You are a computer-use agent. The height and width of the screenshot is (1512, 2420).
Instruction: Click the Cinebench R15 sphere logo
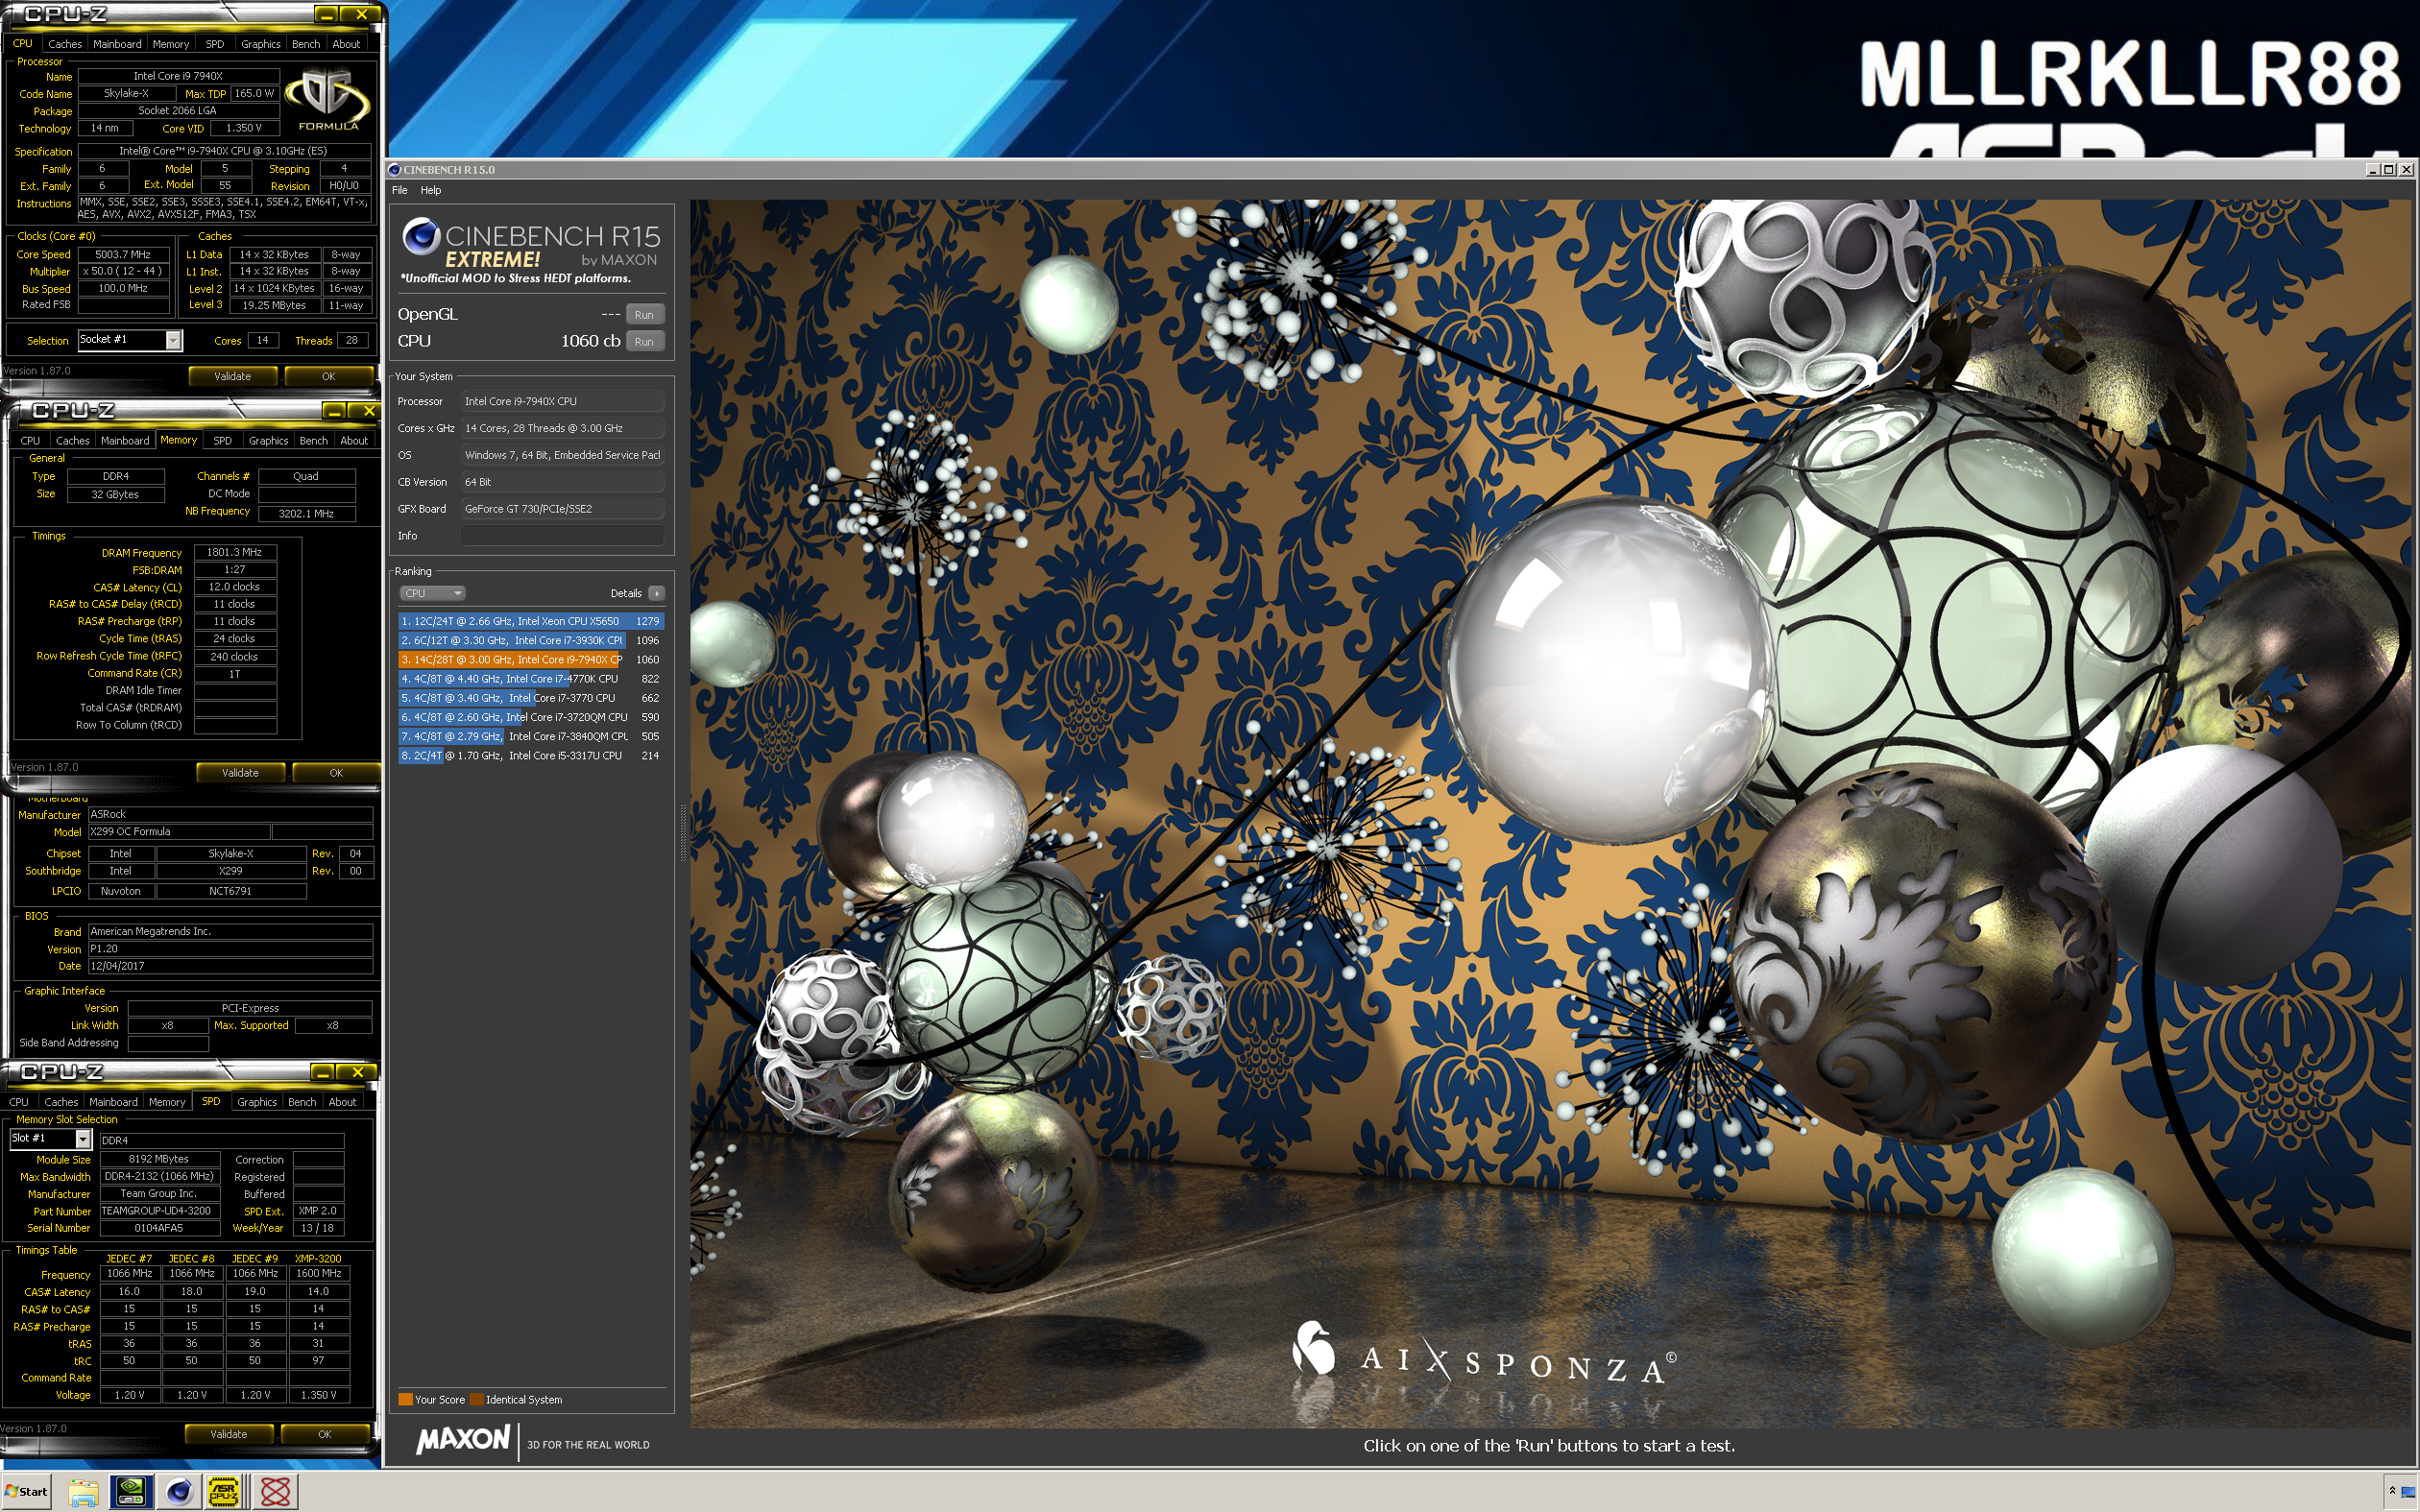[421, 236]
